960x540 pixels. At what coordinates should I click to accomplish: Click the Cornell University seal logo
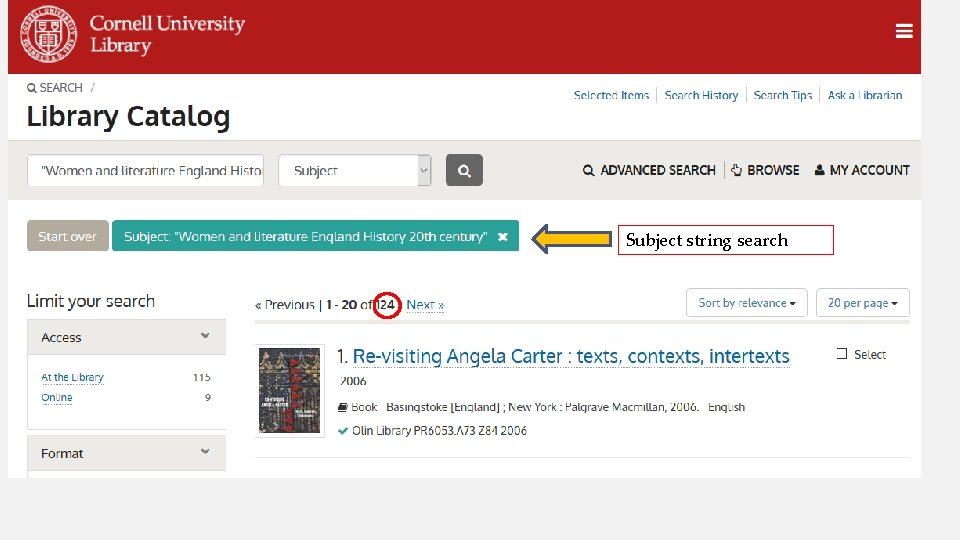[x=48, y=34]
